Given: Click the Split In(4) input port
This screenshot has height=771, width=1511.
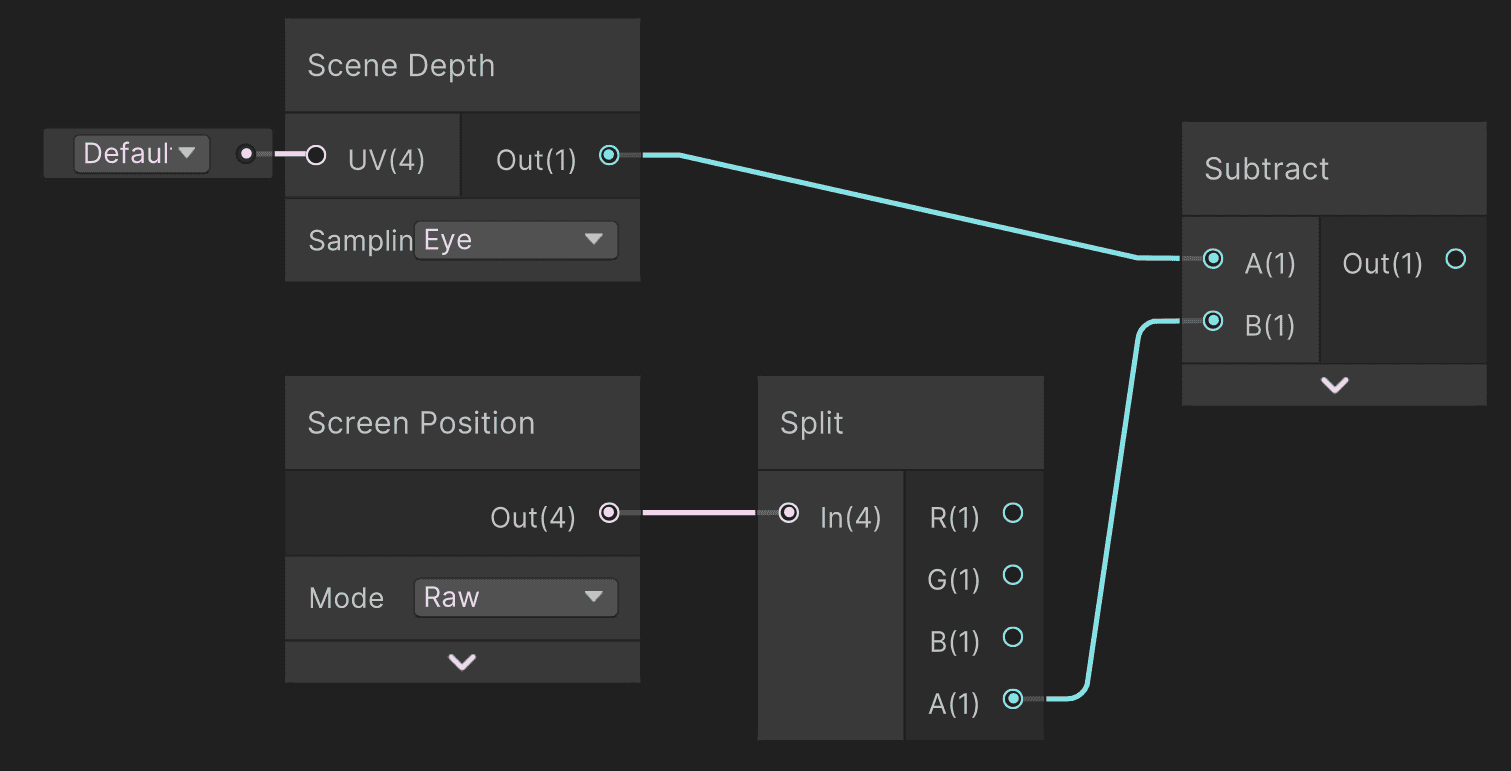Looking at the screenshot, I should tap(789, 513).
